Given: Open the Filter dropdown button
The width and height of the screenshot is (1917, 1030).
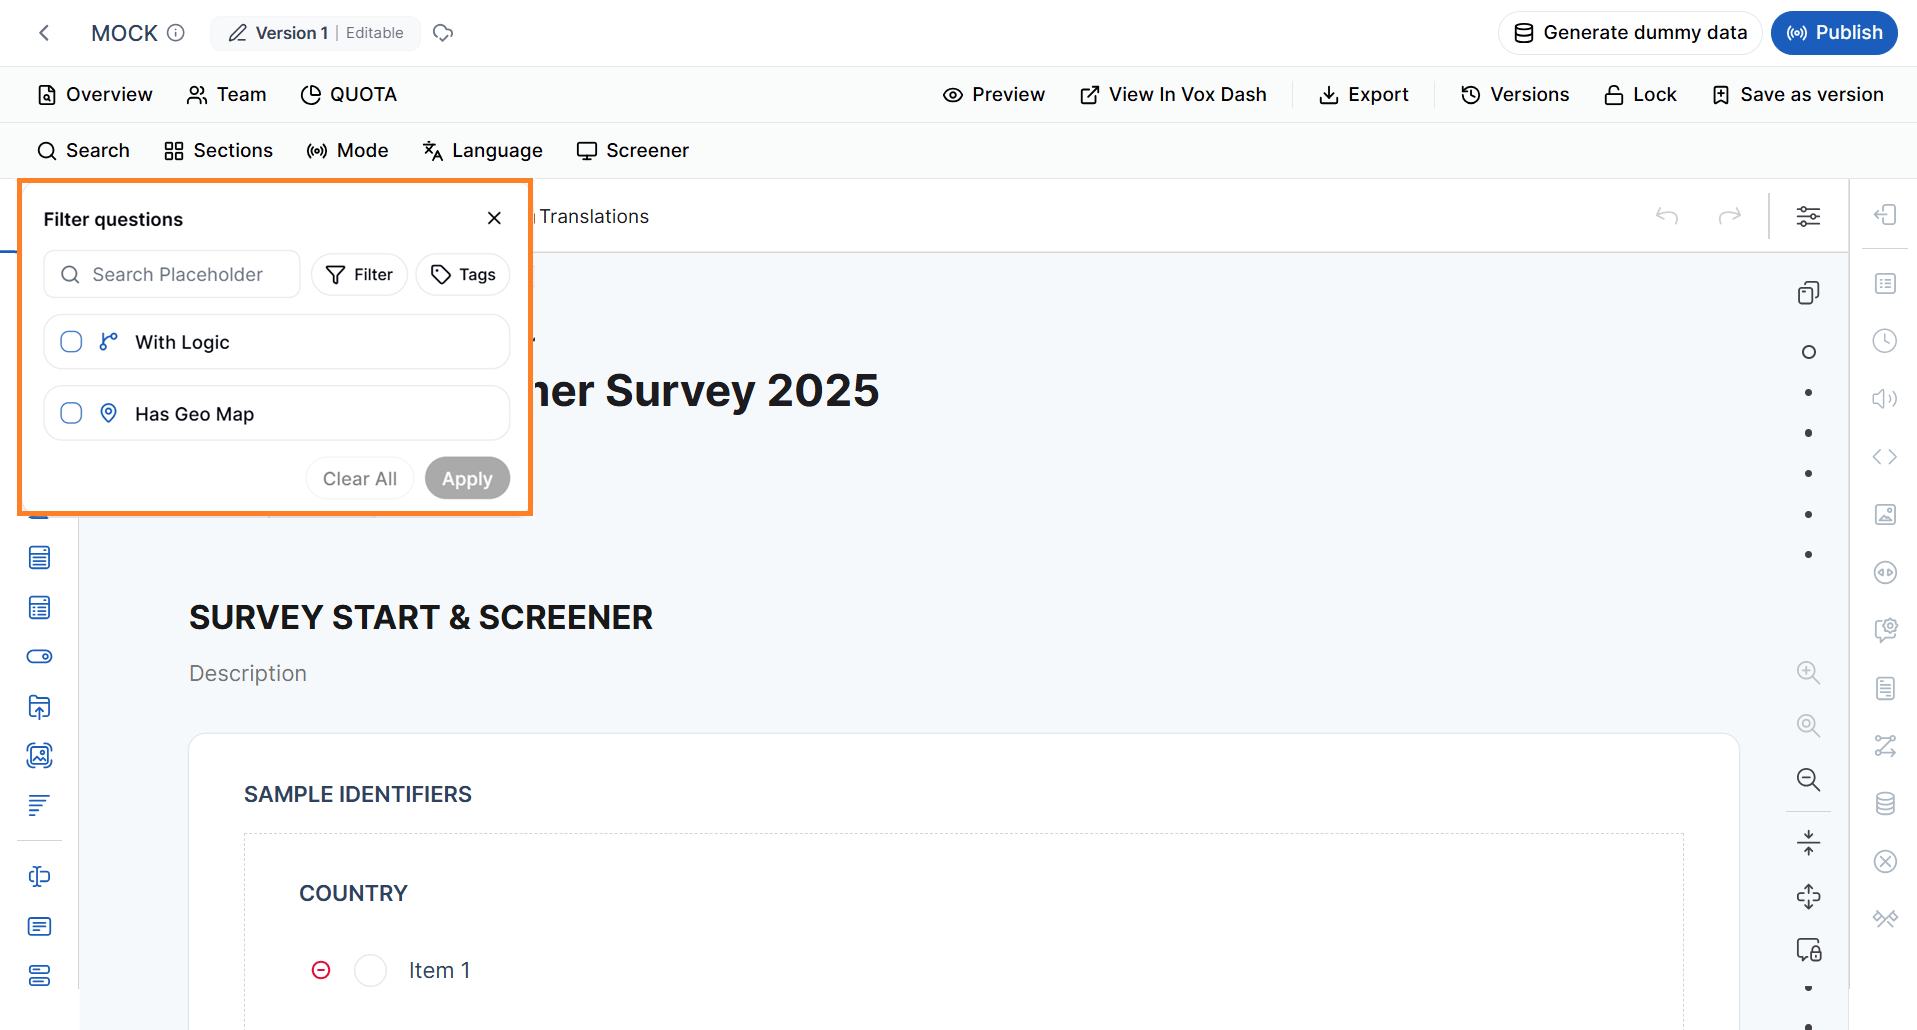Looking at the screenshot, I should (x=359, y=274).
